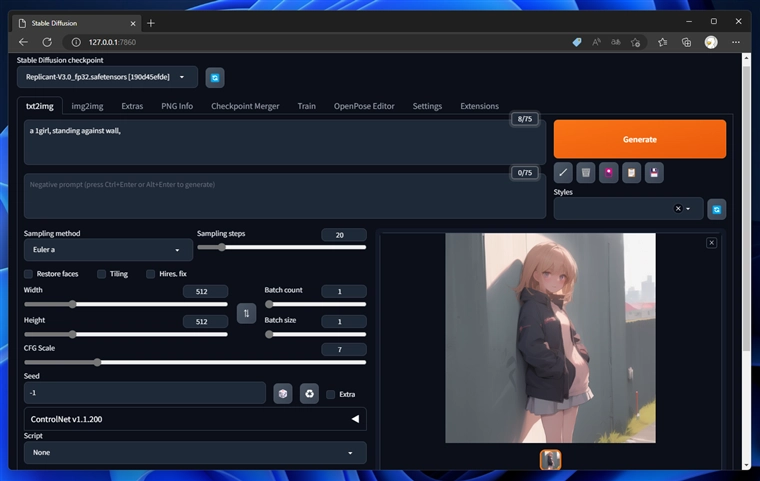Image resolution: width=760 pixels, height=481 pixels.
Task: Open the Train tab
Action: pyautogui.click(x=306, y=106)
